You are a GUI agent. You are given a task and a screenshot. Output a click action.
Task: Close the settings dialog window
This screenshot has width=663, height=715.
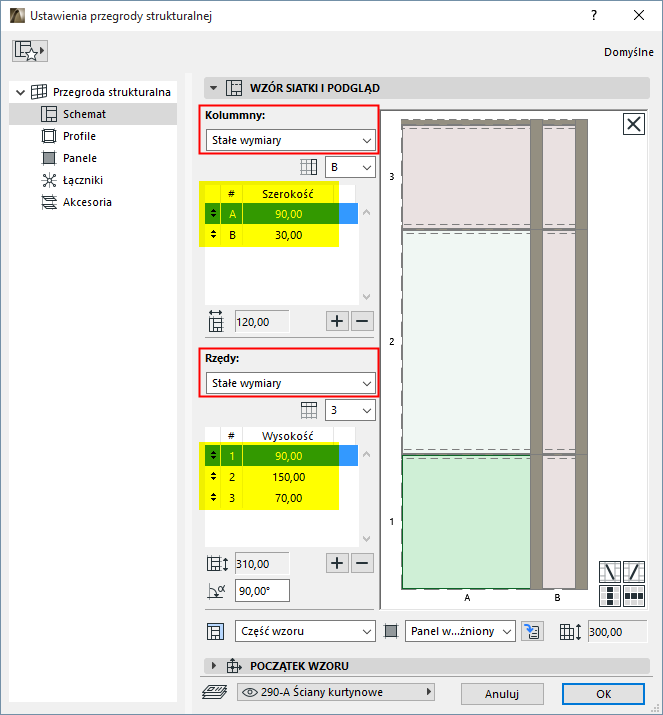pos(639,16)
